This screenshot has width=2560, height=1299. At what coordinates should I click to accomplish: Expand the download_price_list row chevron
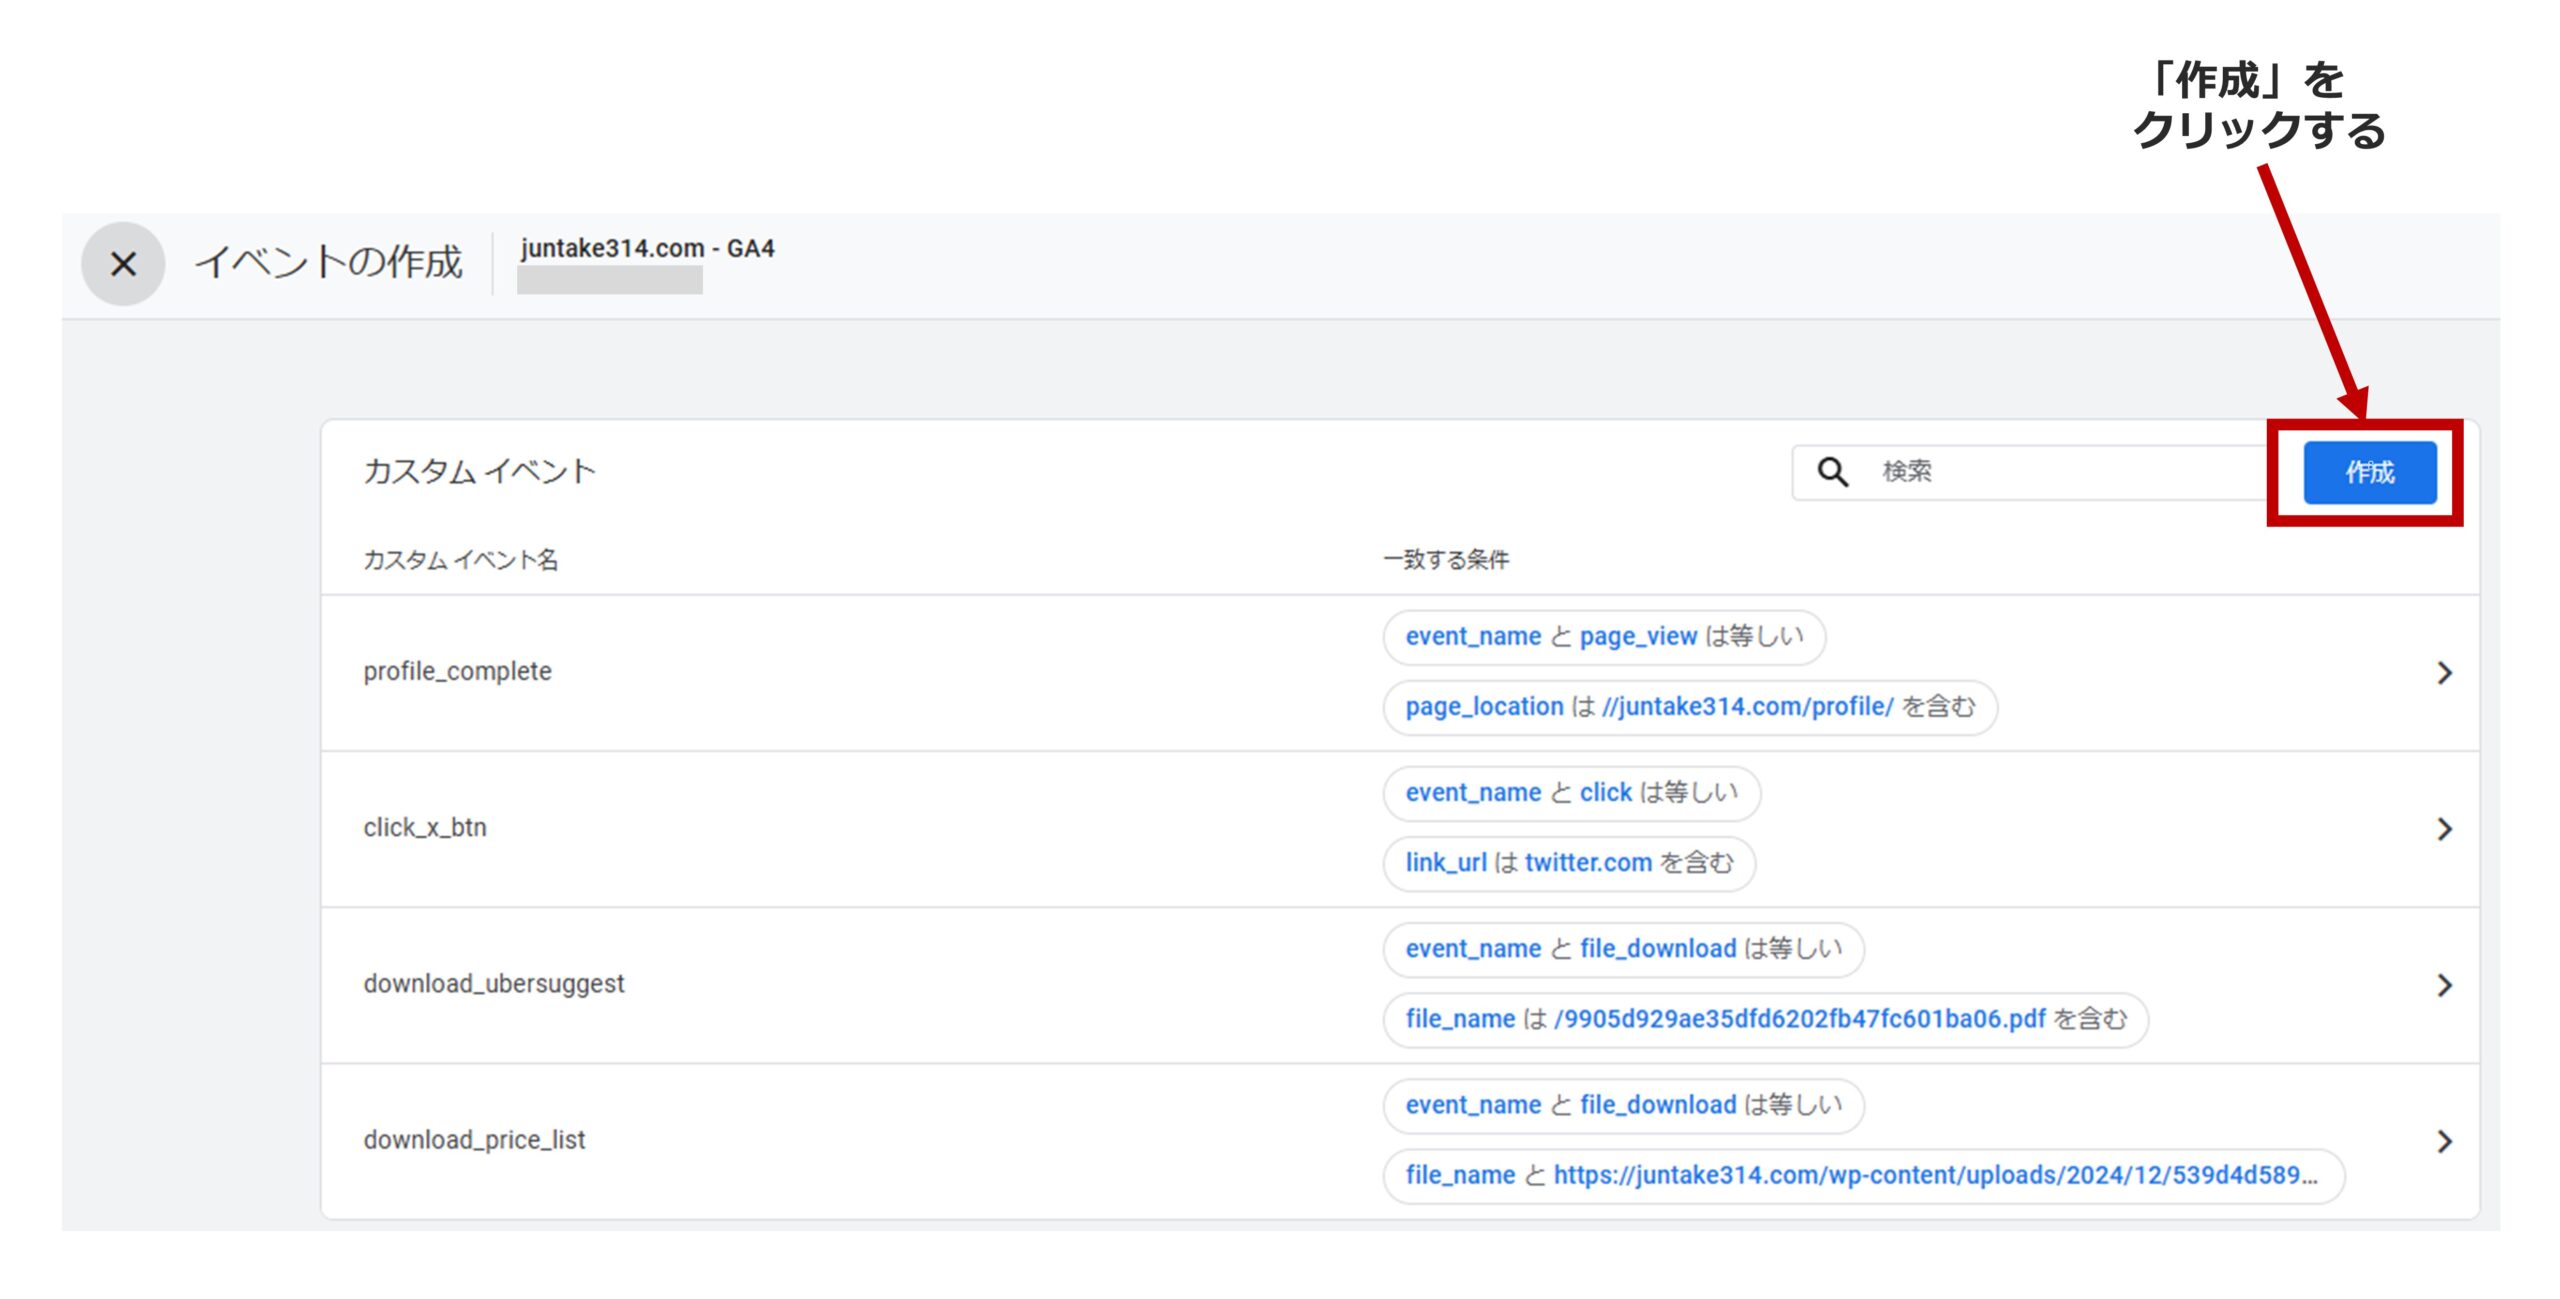(2444, 1141)
